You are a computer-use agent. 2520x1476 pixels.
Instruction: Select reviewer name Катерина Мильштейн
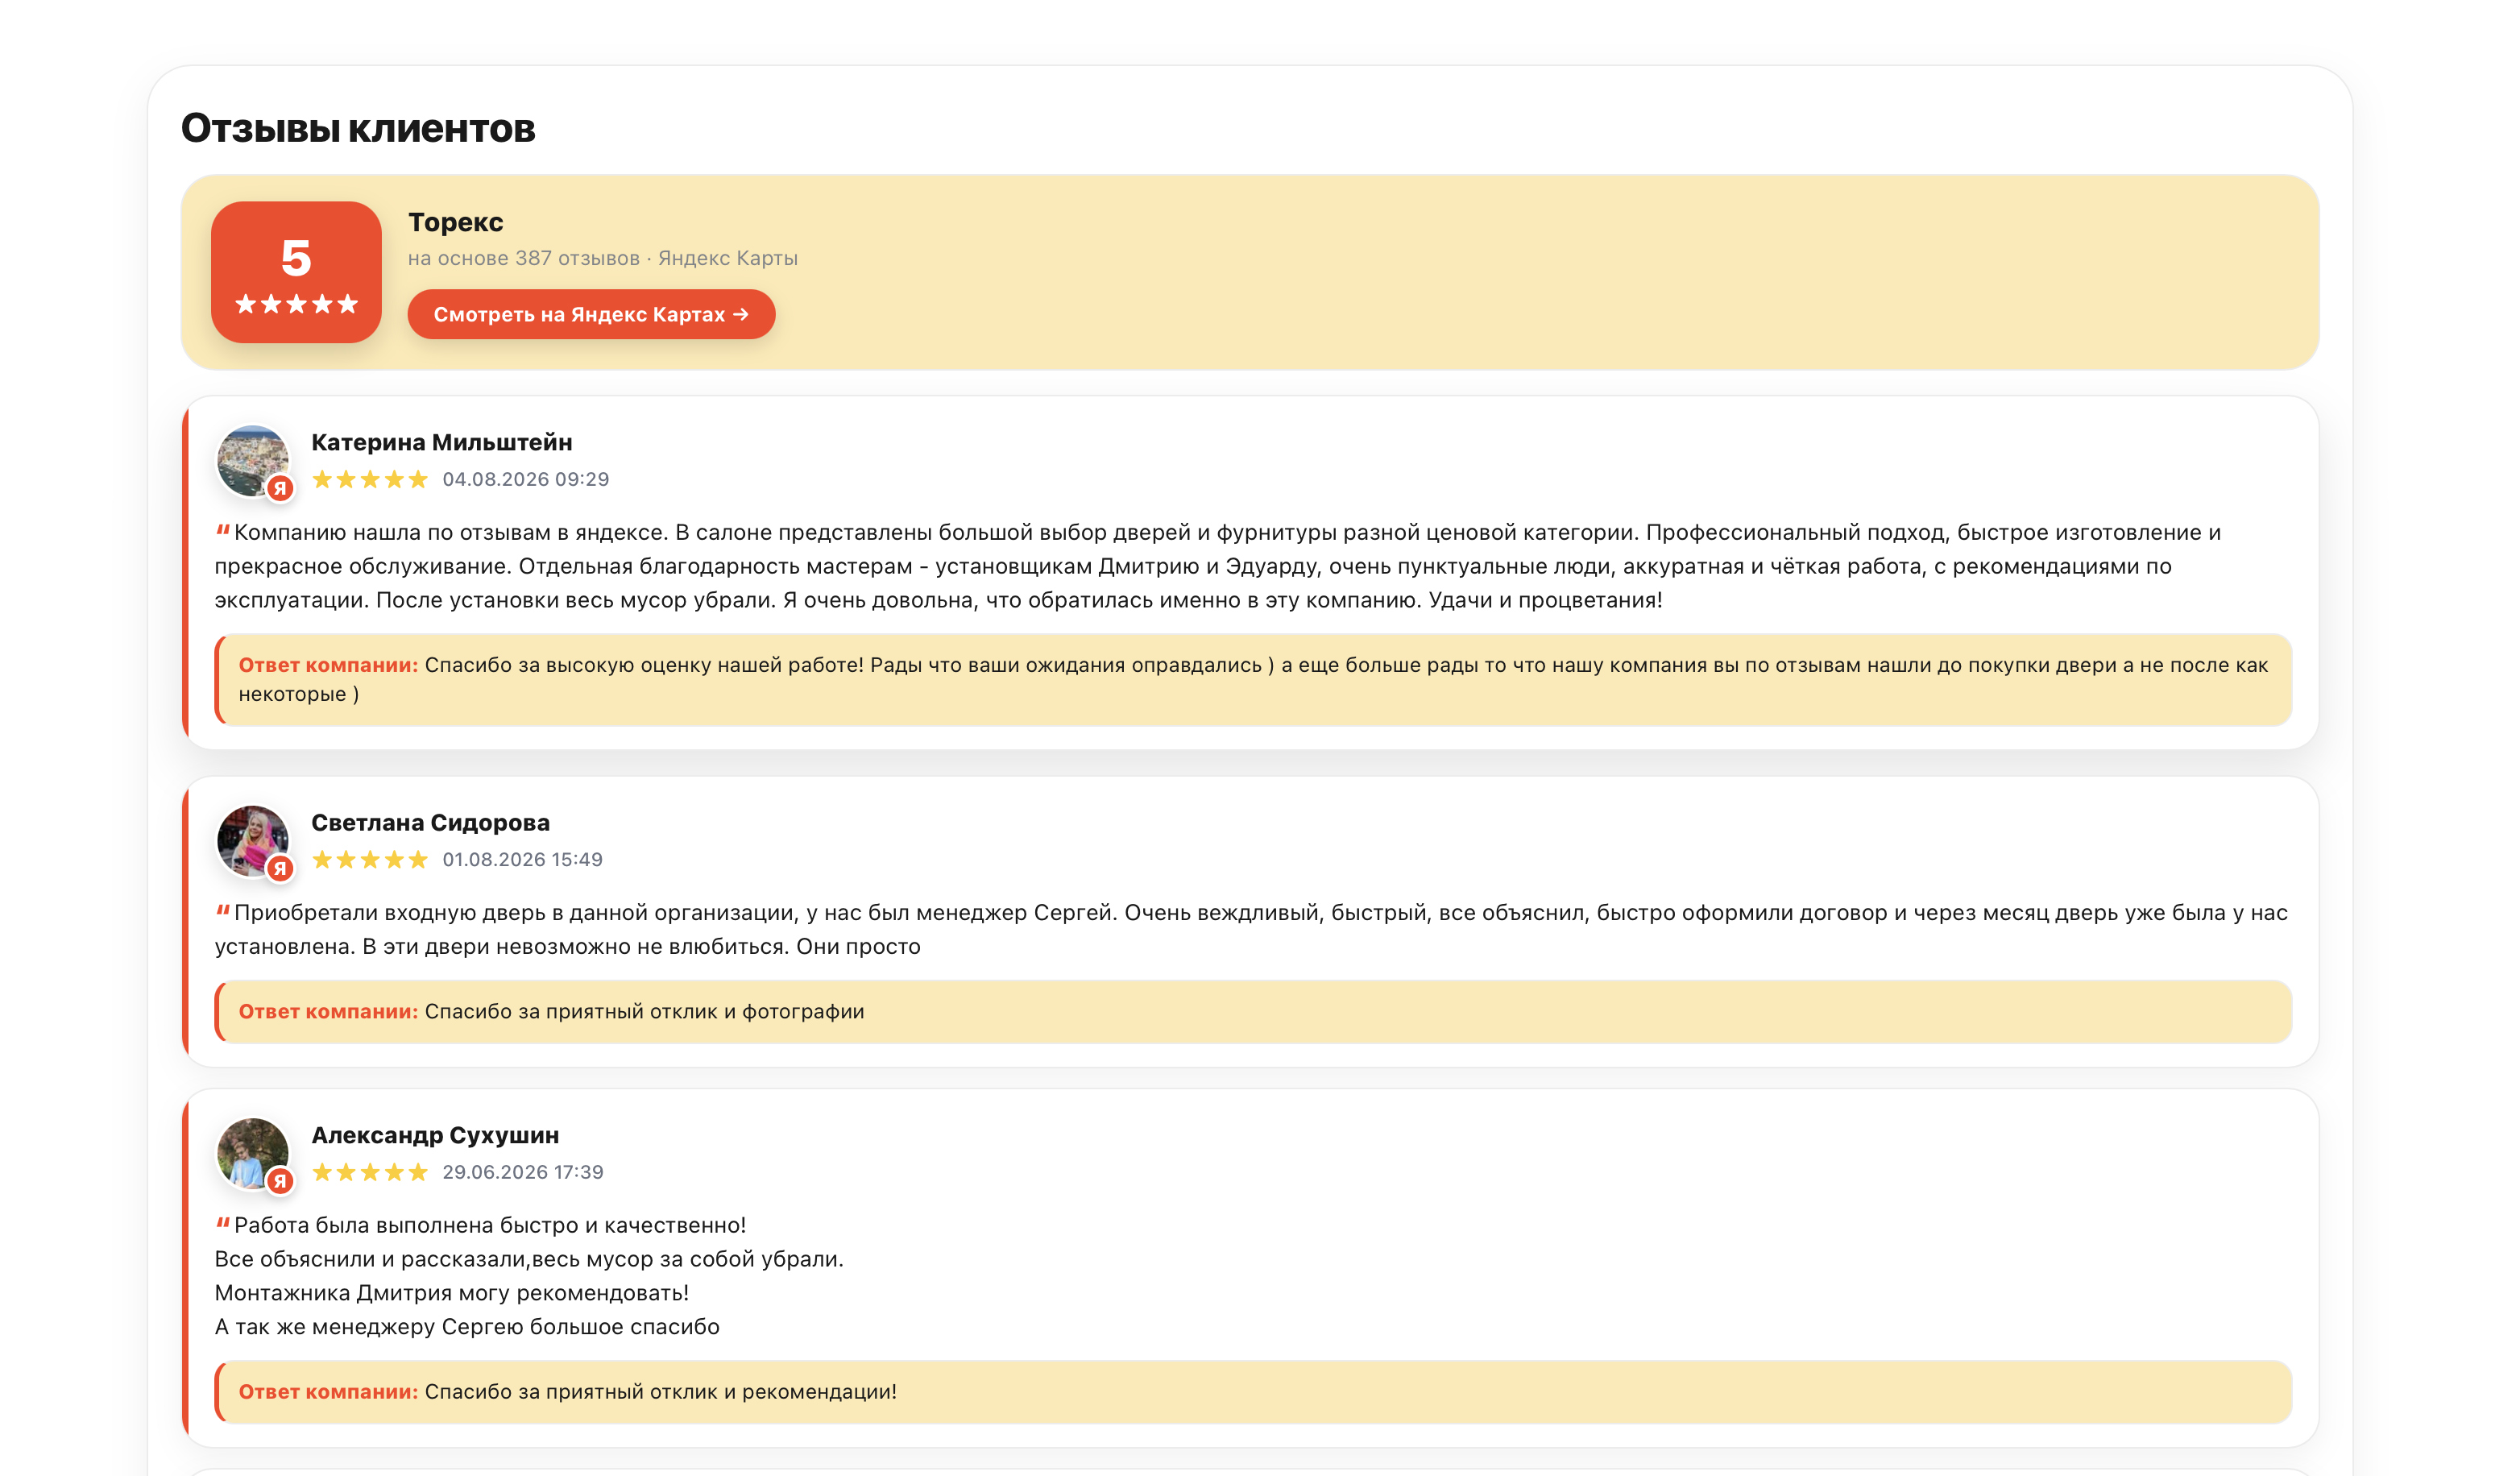point(442,442)
